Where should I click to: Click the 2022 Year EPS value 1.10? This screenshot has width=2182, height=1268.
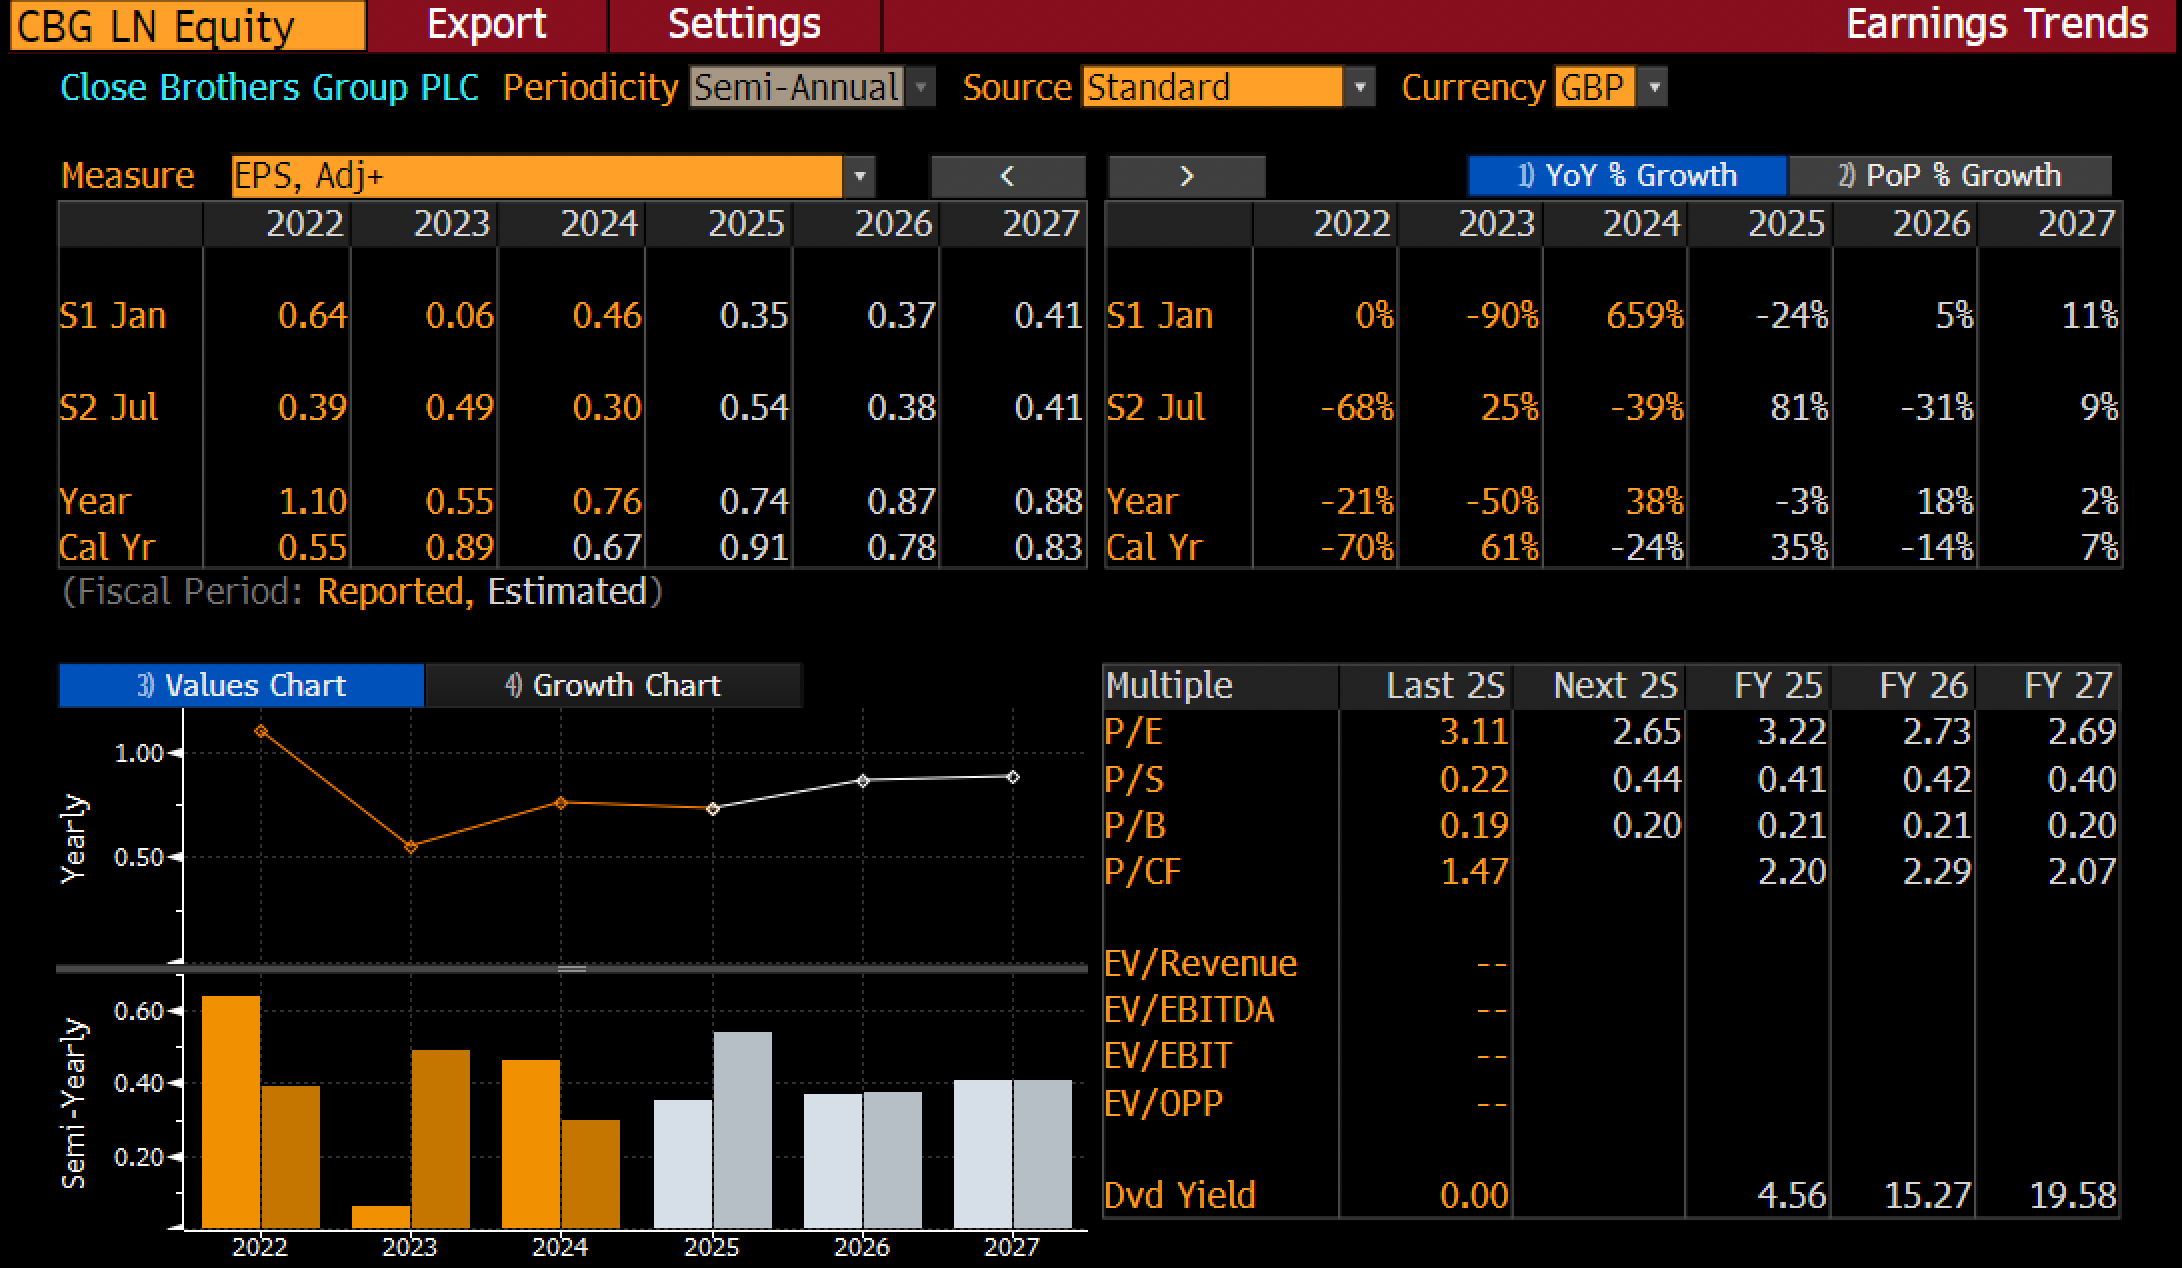pos(312,501)
